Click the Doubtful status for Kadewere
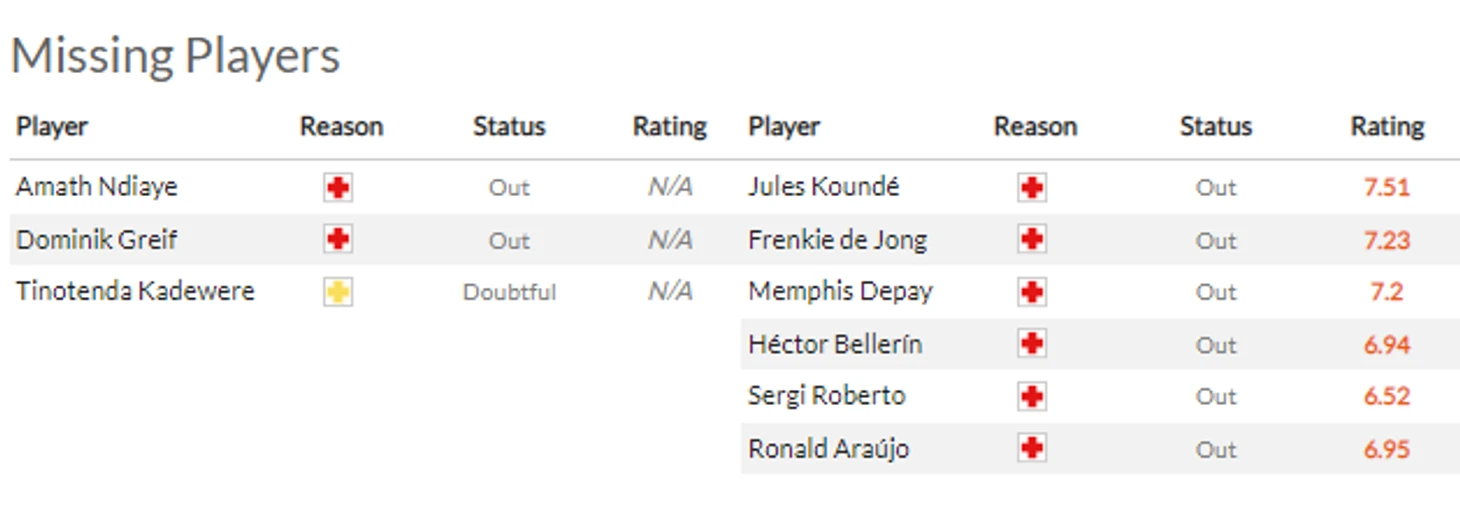The width and height of the screenshot is (1460, 515). coord(509,293)
